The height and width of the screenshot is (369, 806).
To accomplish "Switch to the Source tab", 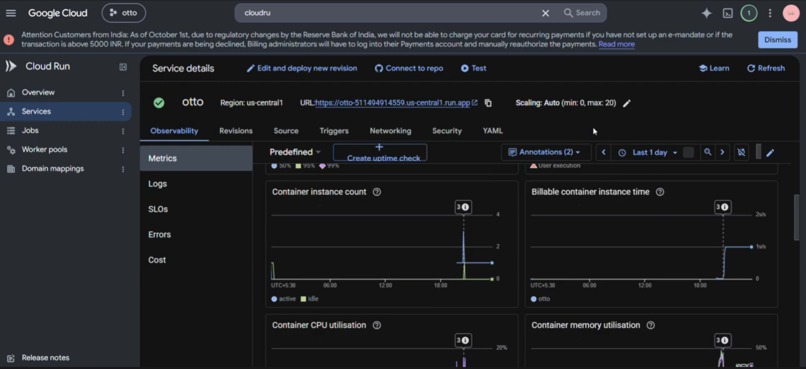I will tap(286, 131).
